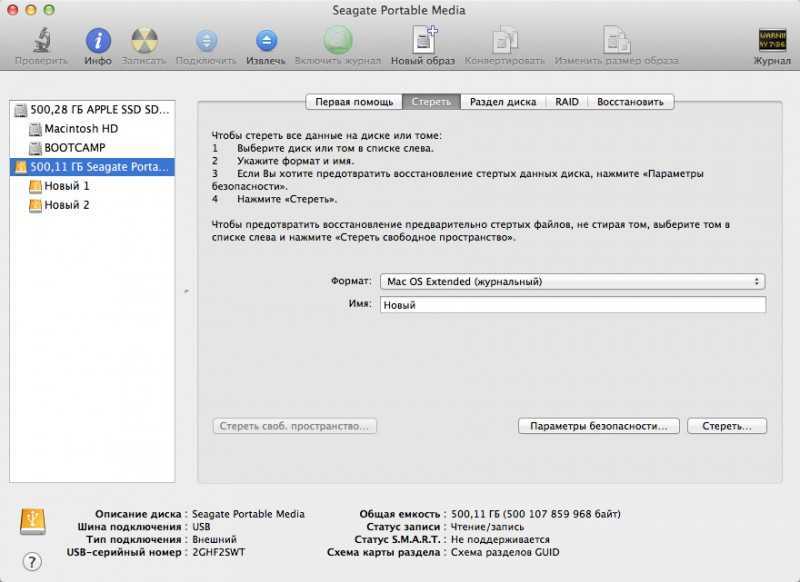
Task: Click the orange USB disk icon in the footer
Action: (33, 521)
